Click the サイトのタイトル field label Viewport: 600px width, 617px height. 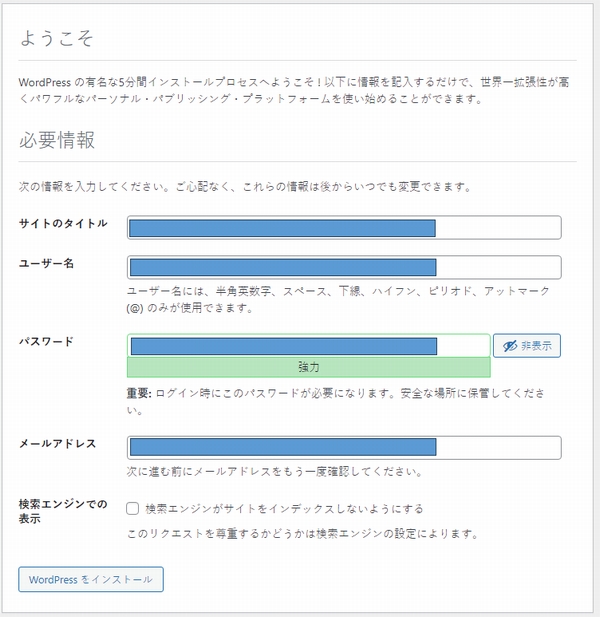coord(63,223)
